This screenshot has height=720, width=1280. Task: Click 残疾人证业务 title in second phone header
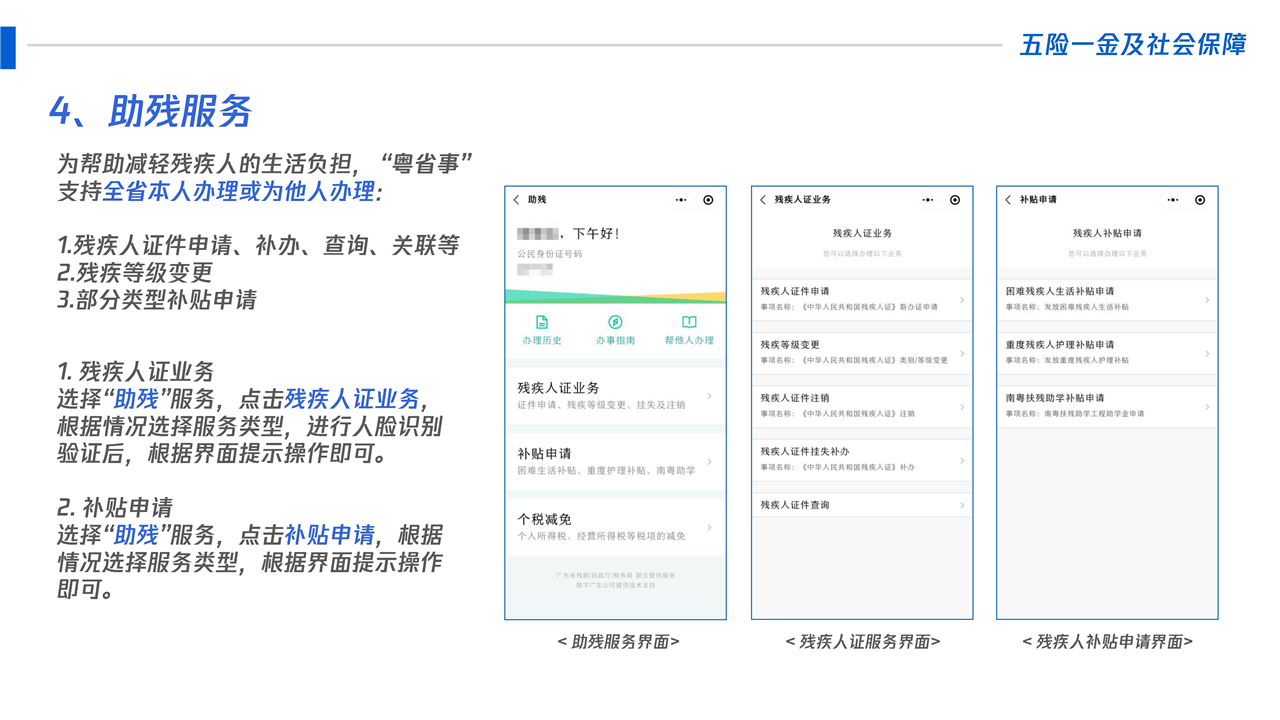pos(802,200)
